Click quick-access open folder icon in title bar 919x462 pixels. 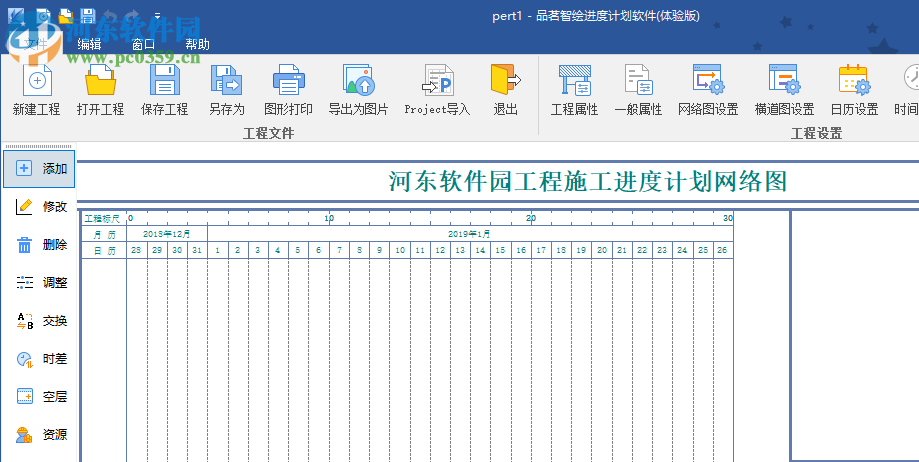tap(66, 16)
